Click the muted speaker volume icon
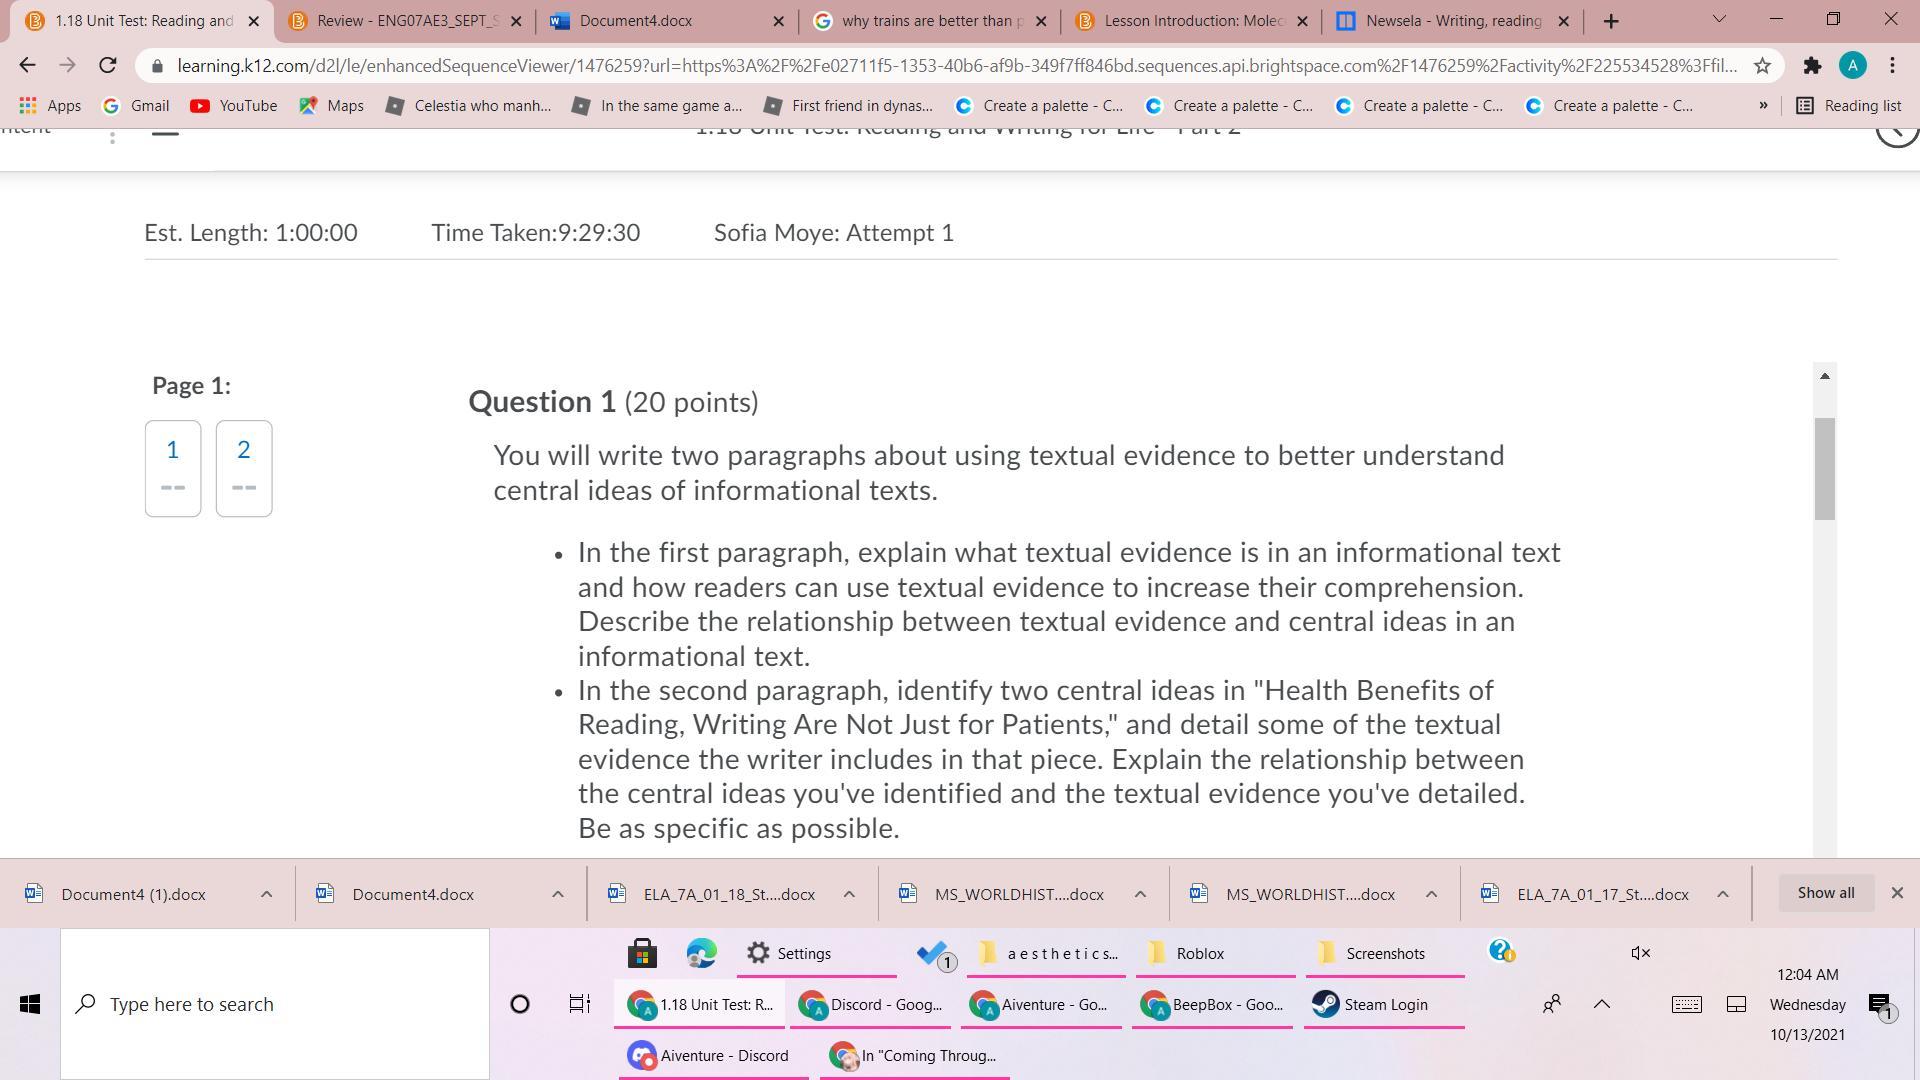The image size is (1920, 1080). tap(1640, 953)
